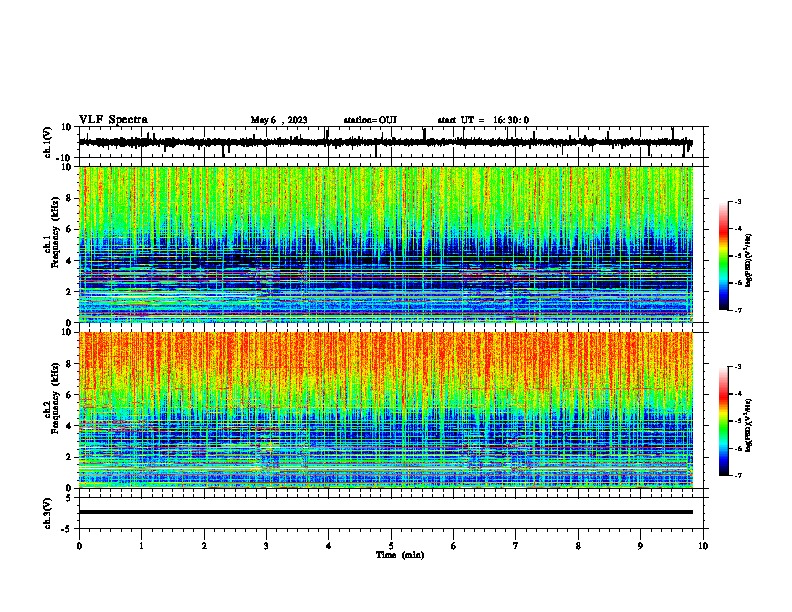792x612 pixels.
Task: Click time axis tick label "0"
Action: pos(79,546)
